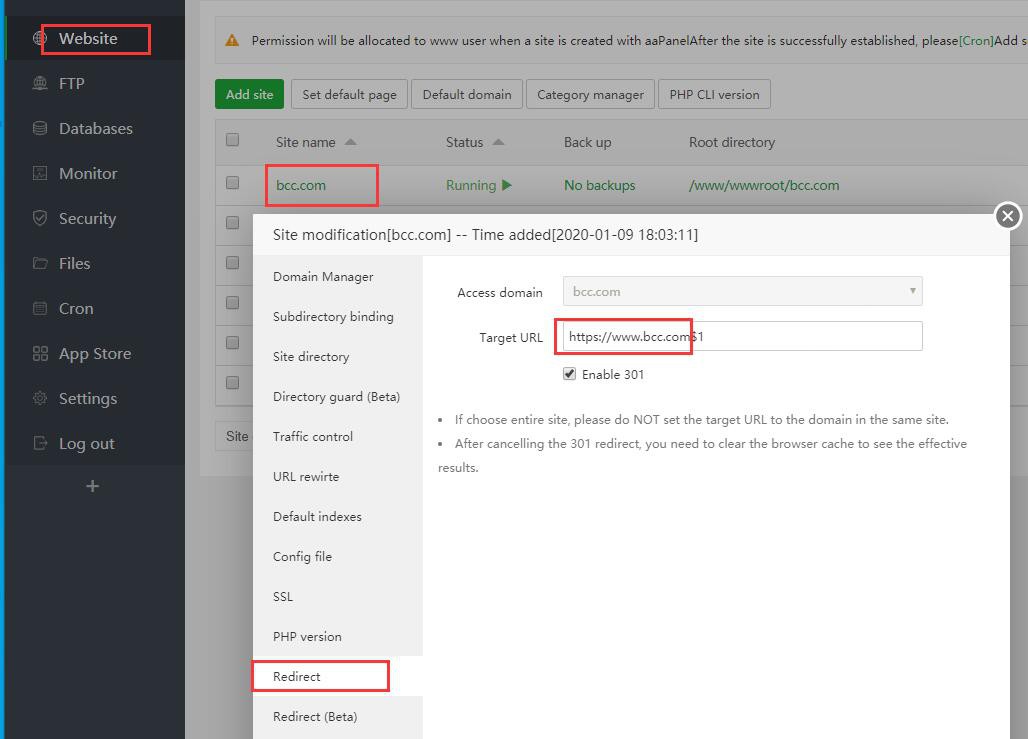Viewport: 1028px width, 739px height.
Task: Open the URL rewrite tab
Action: coord(305,476)
